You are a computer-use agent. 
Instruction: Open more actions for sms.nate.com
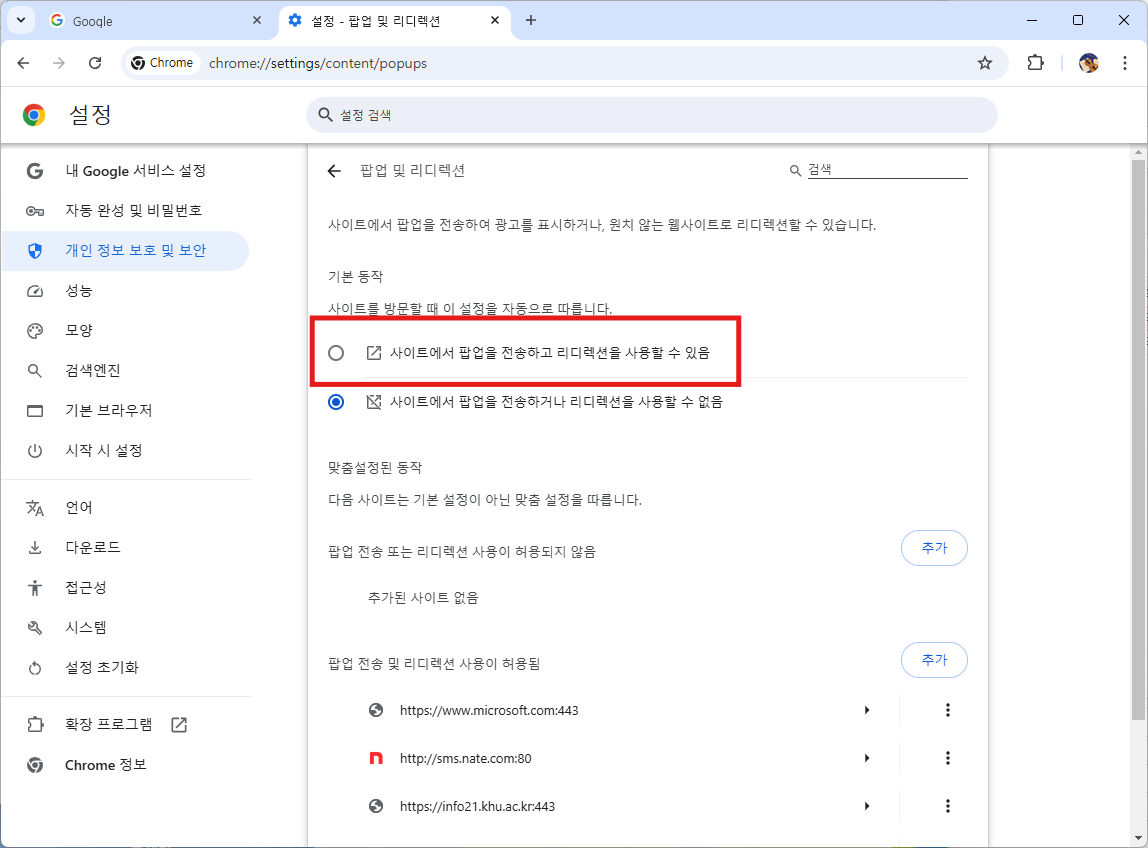click(x=947, y=758)
